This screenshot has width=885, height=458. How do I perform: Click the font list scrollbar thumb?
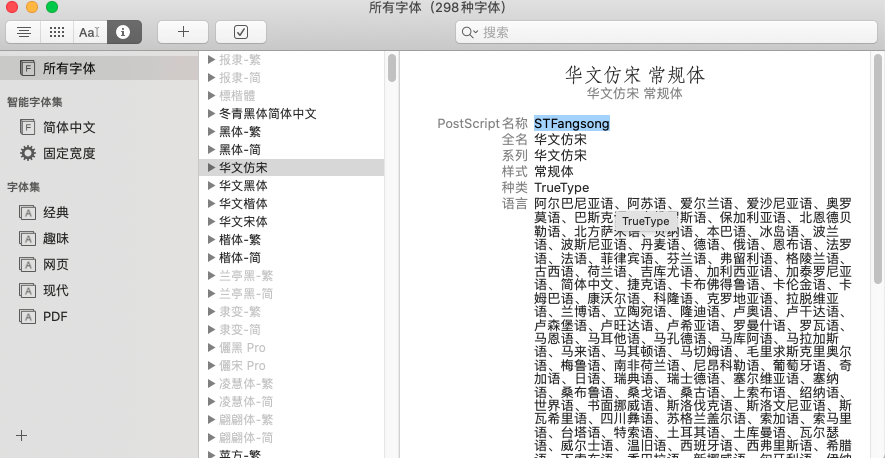392,68
